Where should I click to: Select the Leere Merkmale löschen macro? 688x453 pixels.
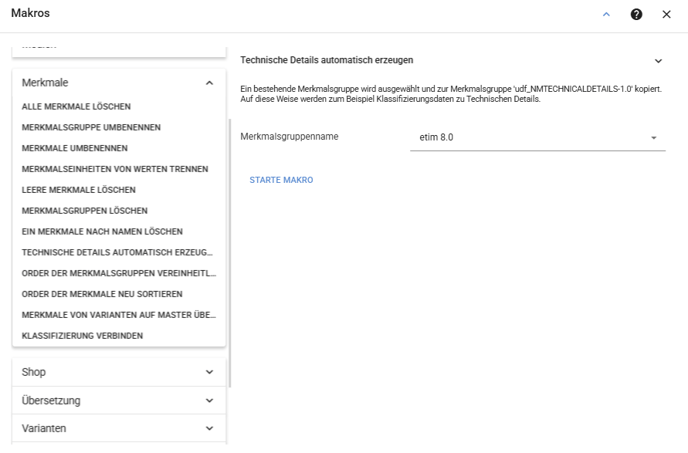point(79,190)
